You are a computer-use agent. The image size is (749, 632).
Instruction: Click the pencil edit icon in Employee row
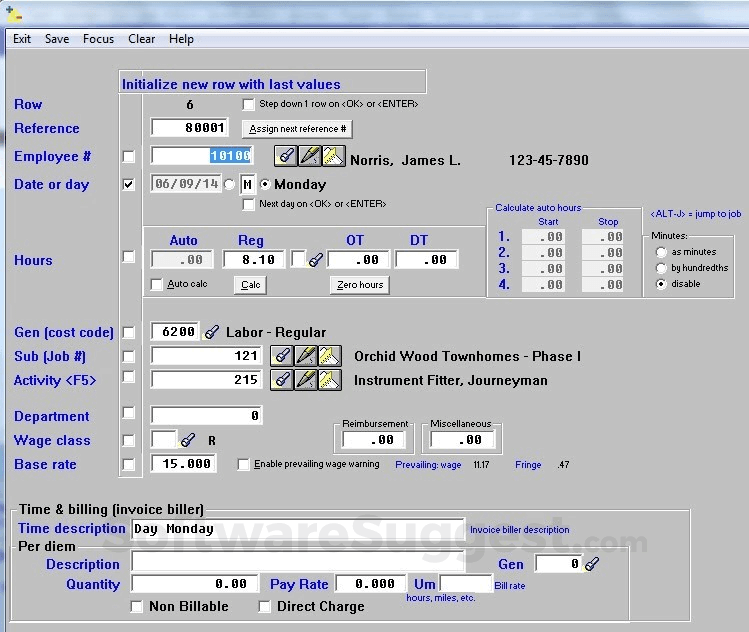tap(309, 156)
